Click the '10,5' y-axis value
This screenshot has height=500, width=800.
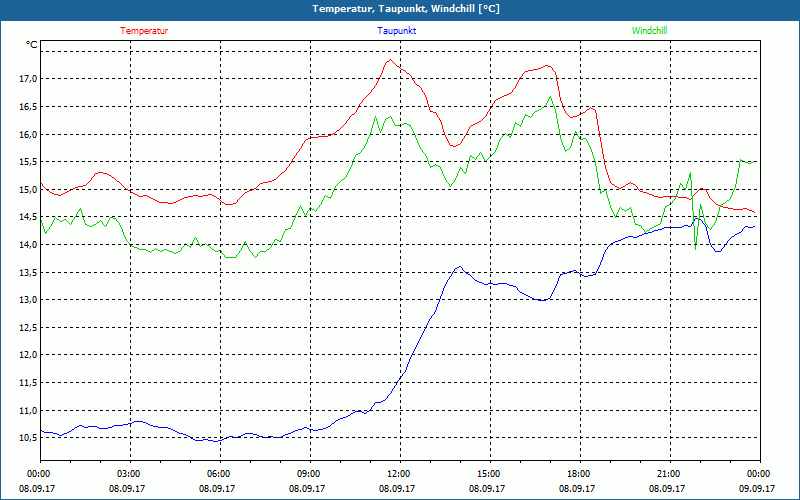click(x=28, y=438)
